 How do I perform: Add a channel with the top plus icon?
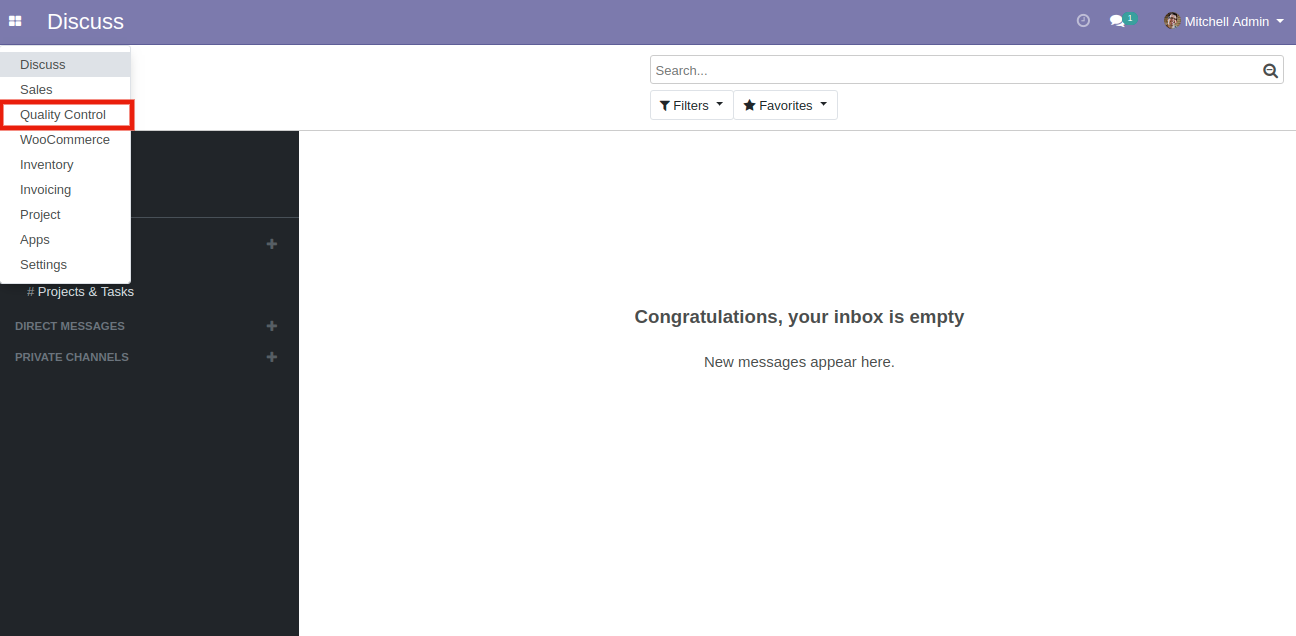(271, 244)
